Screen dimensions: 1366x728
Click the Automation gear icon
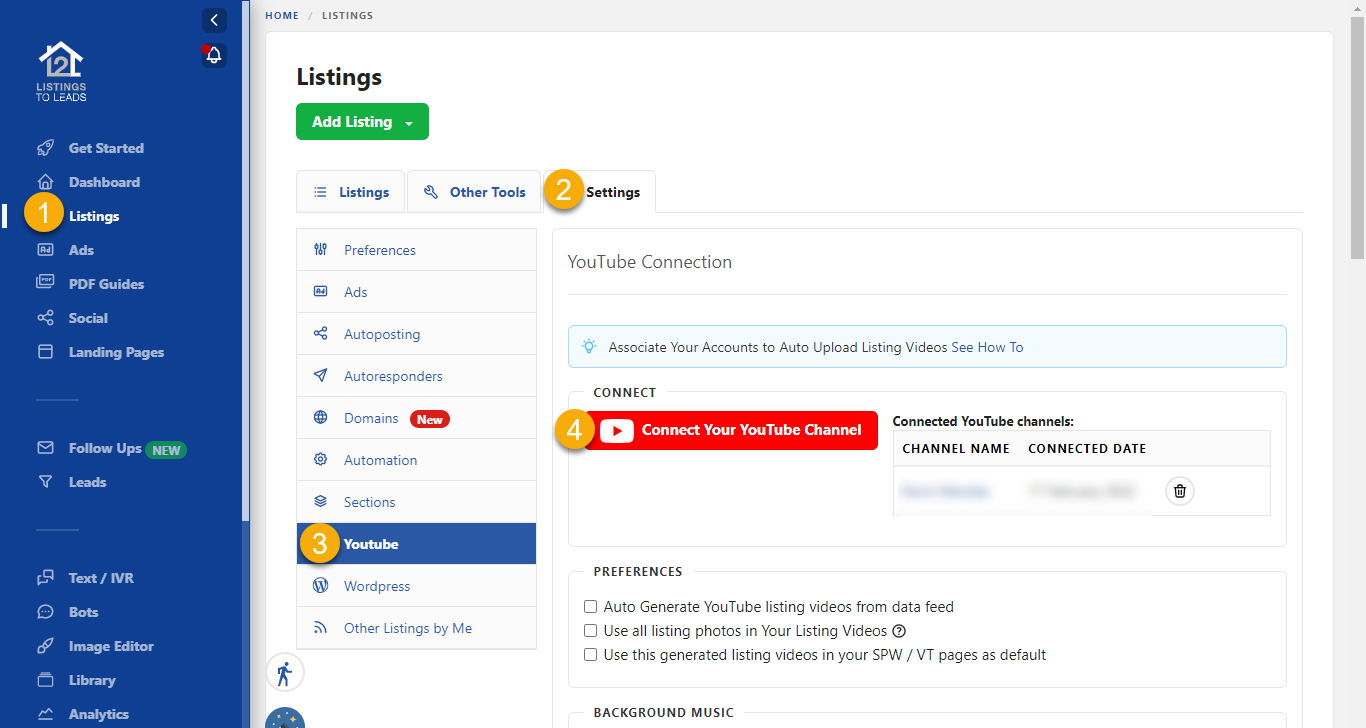click(320, 460)
